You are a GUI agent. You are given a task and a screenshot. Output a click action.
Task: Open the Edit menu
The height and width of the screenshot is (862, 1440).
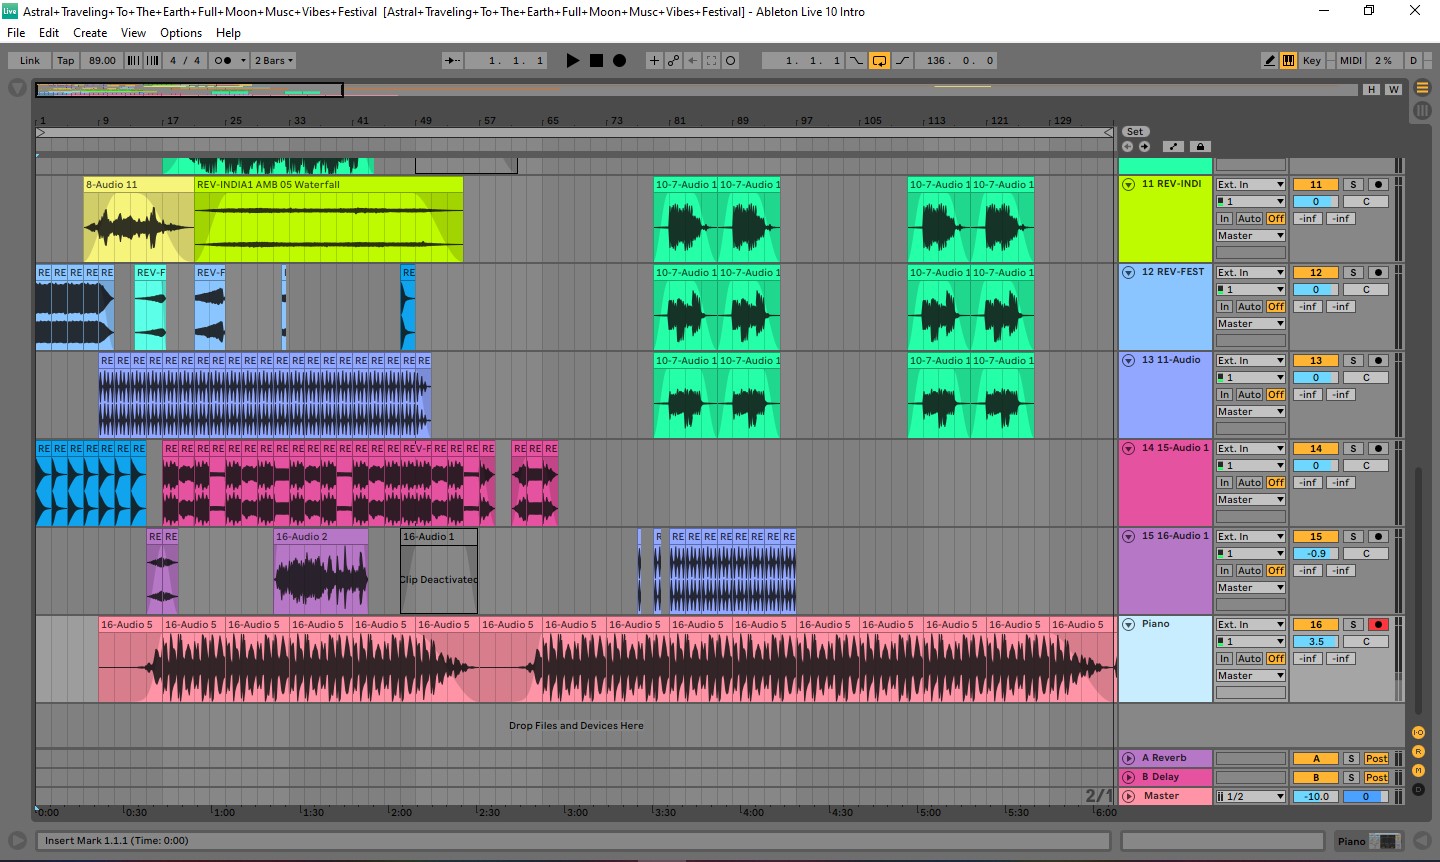click(x=48, y=33)
